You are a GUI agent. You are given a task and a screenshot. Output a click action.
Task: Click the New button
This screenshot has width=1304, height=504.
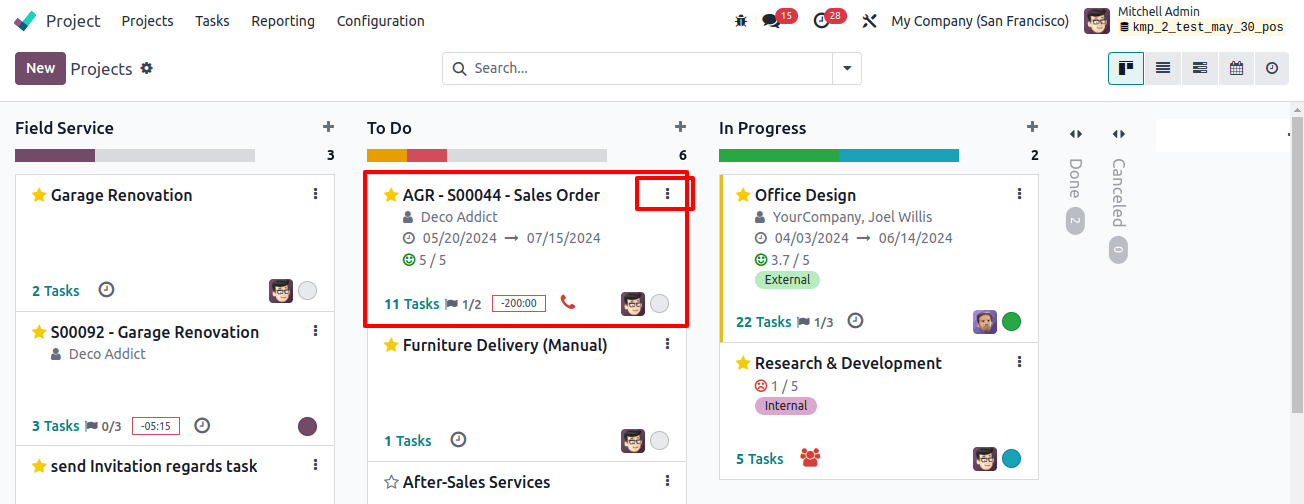40,68
